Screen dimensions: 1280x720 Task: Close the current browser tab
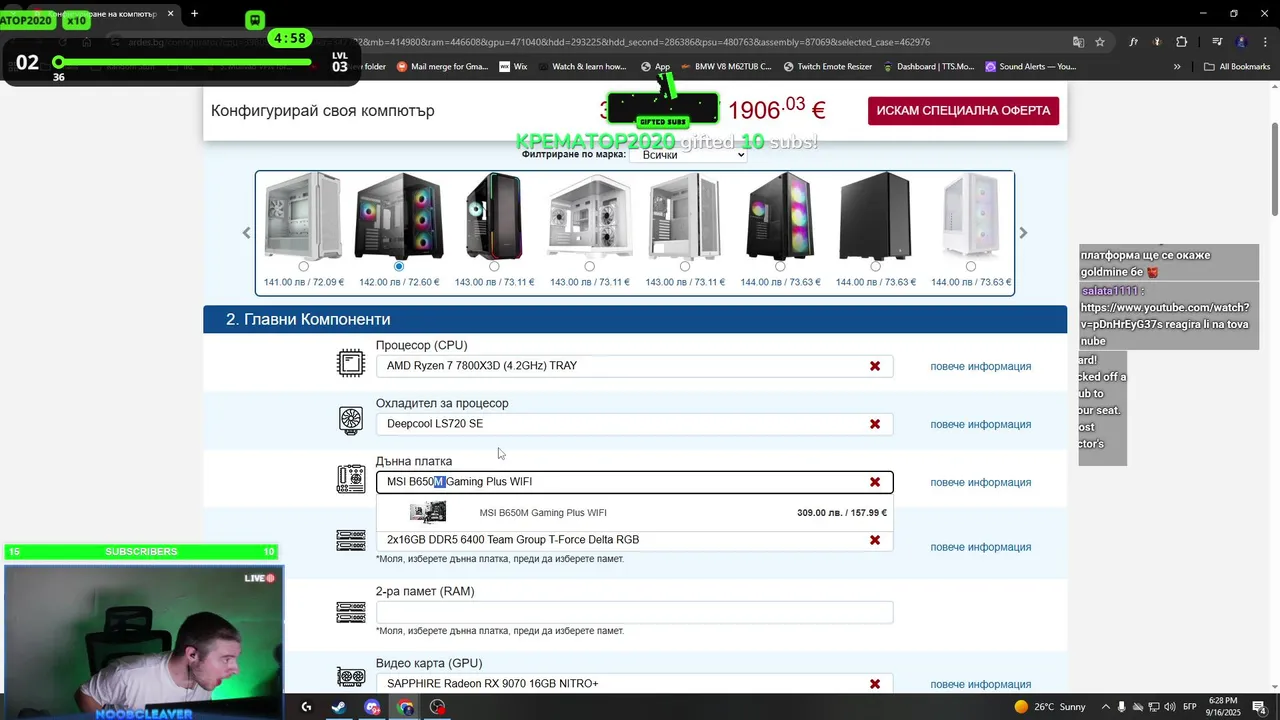171,14
